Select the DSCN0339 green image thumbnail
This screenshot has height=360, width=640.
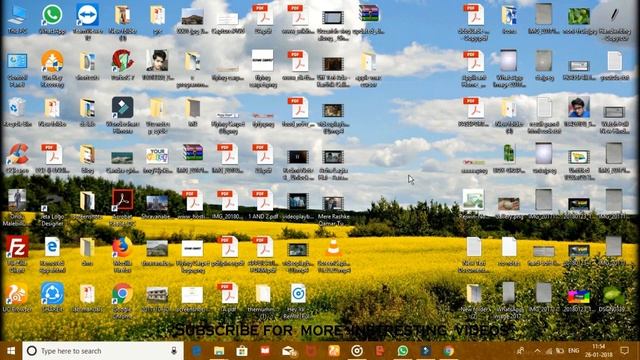point(614,298)
